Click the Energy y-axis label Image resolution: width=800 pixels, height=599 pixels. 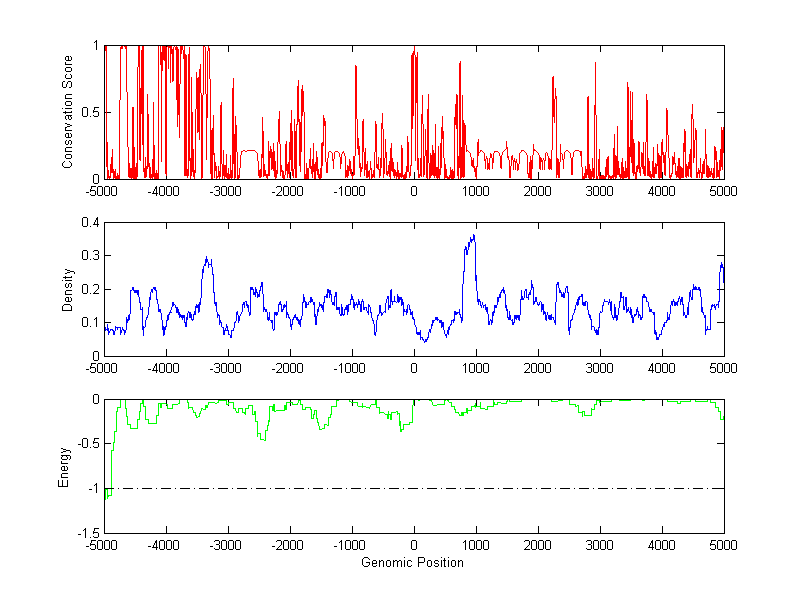tap(64, 467)
